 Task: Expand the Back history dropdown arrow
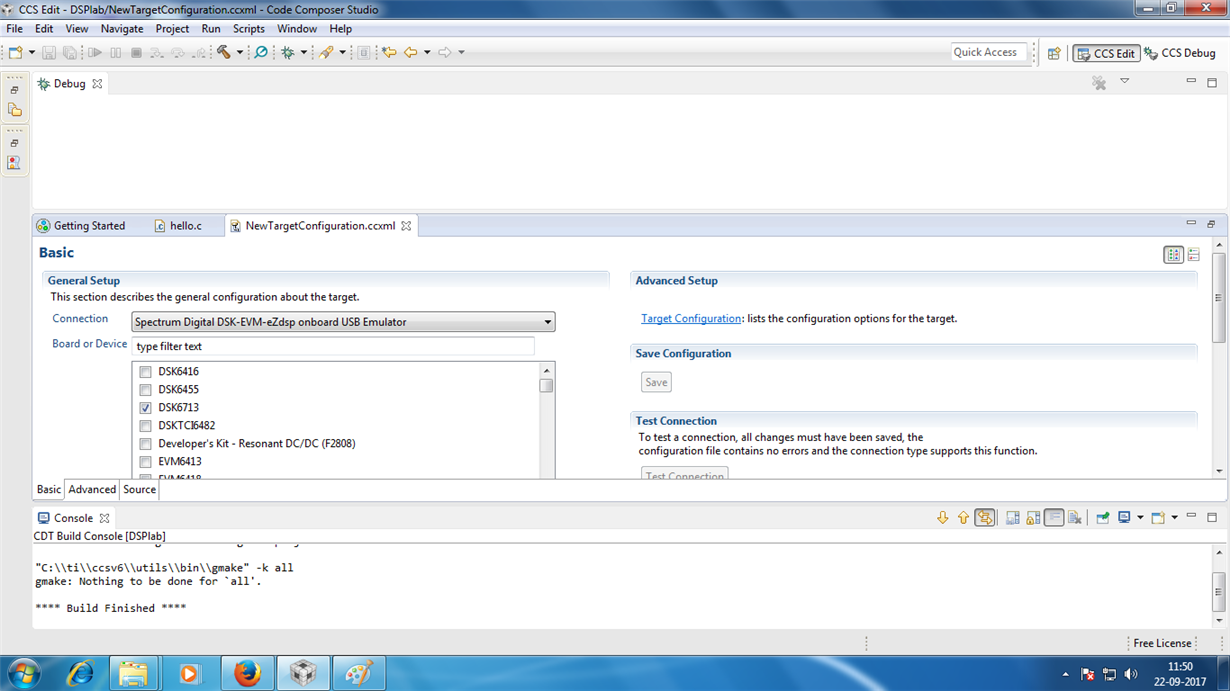tap(427, 52)
